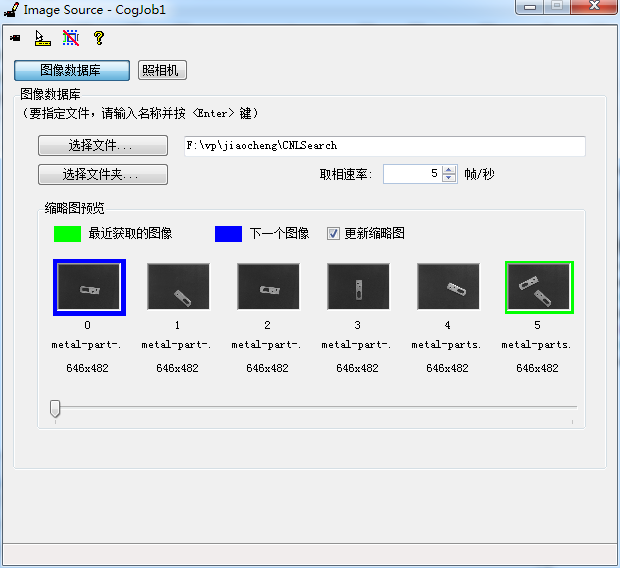Click the metal-part filename under image 1

pyautogui.click(x=176, y=345)
